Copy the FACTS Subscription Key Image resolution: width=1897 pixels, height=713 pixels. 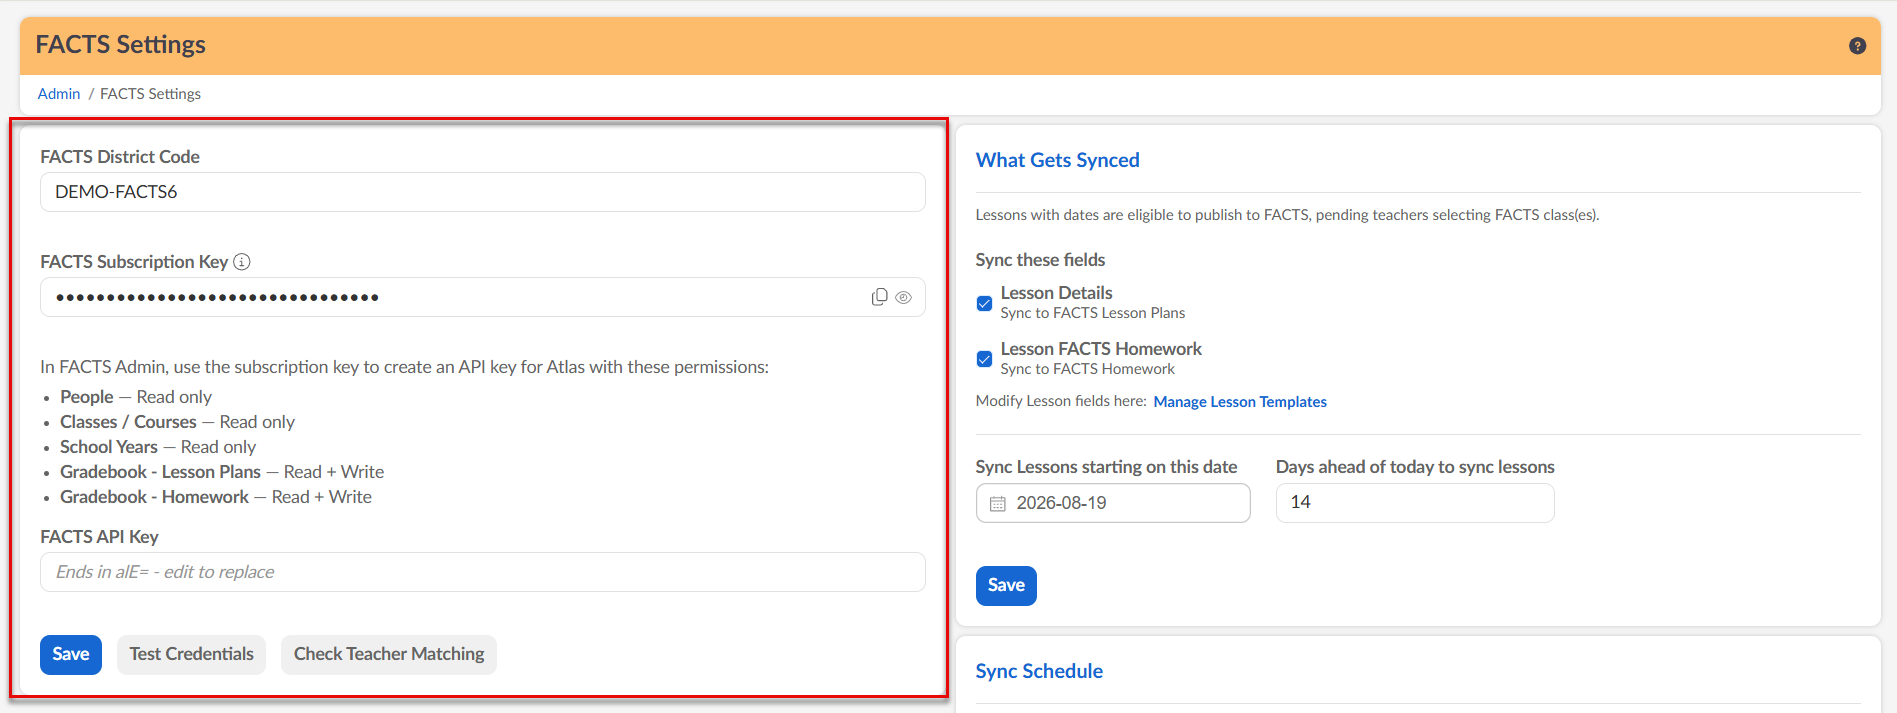tap(879, 297)
